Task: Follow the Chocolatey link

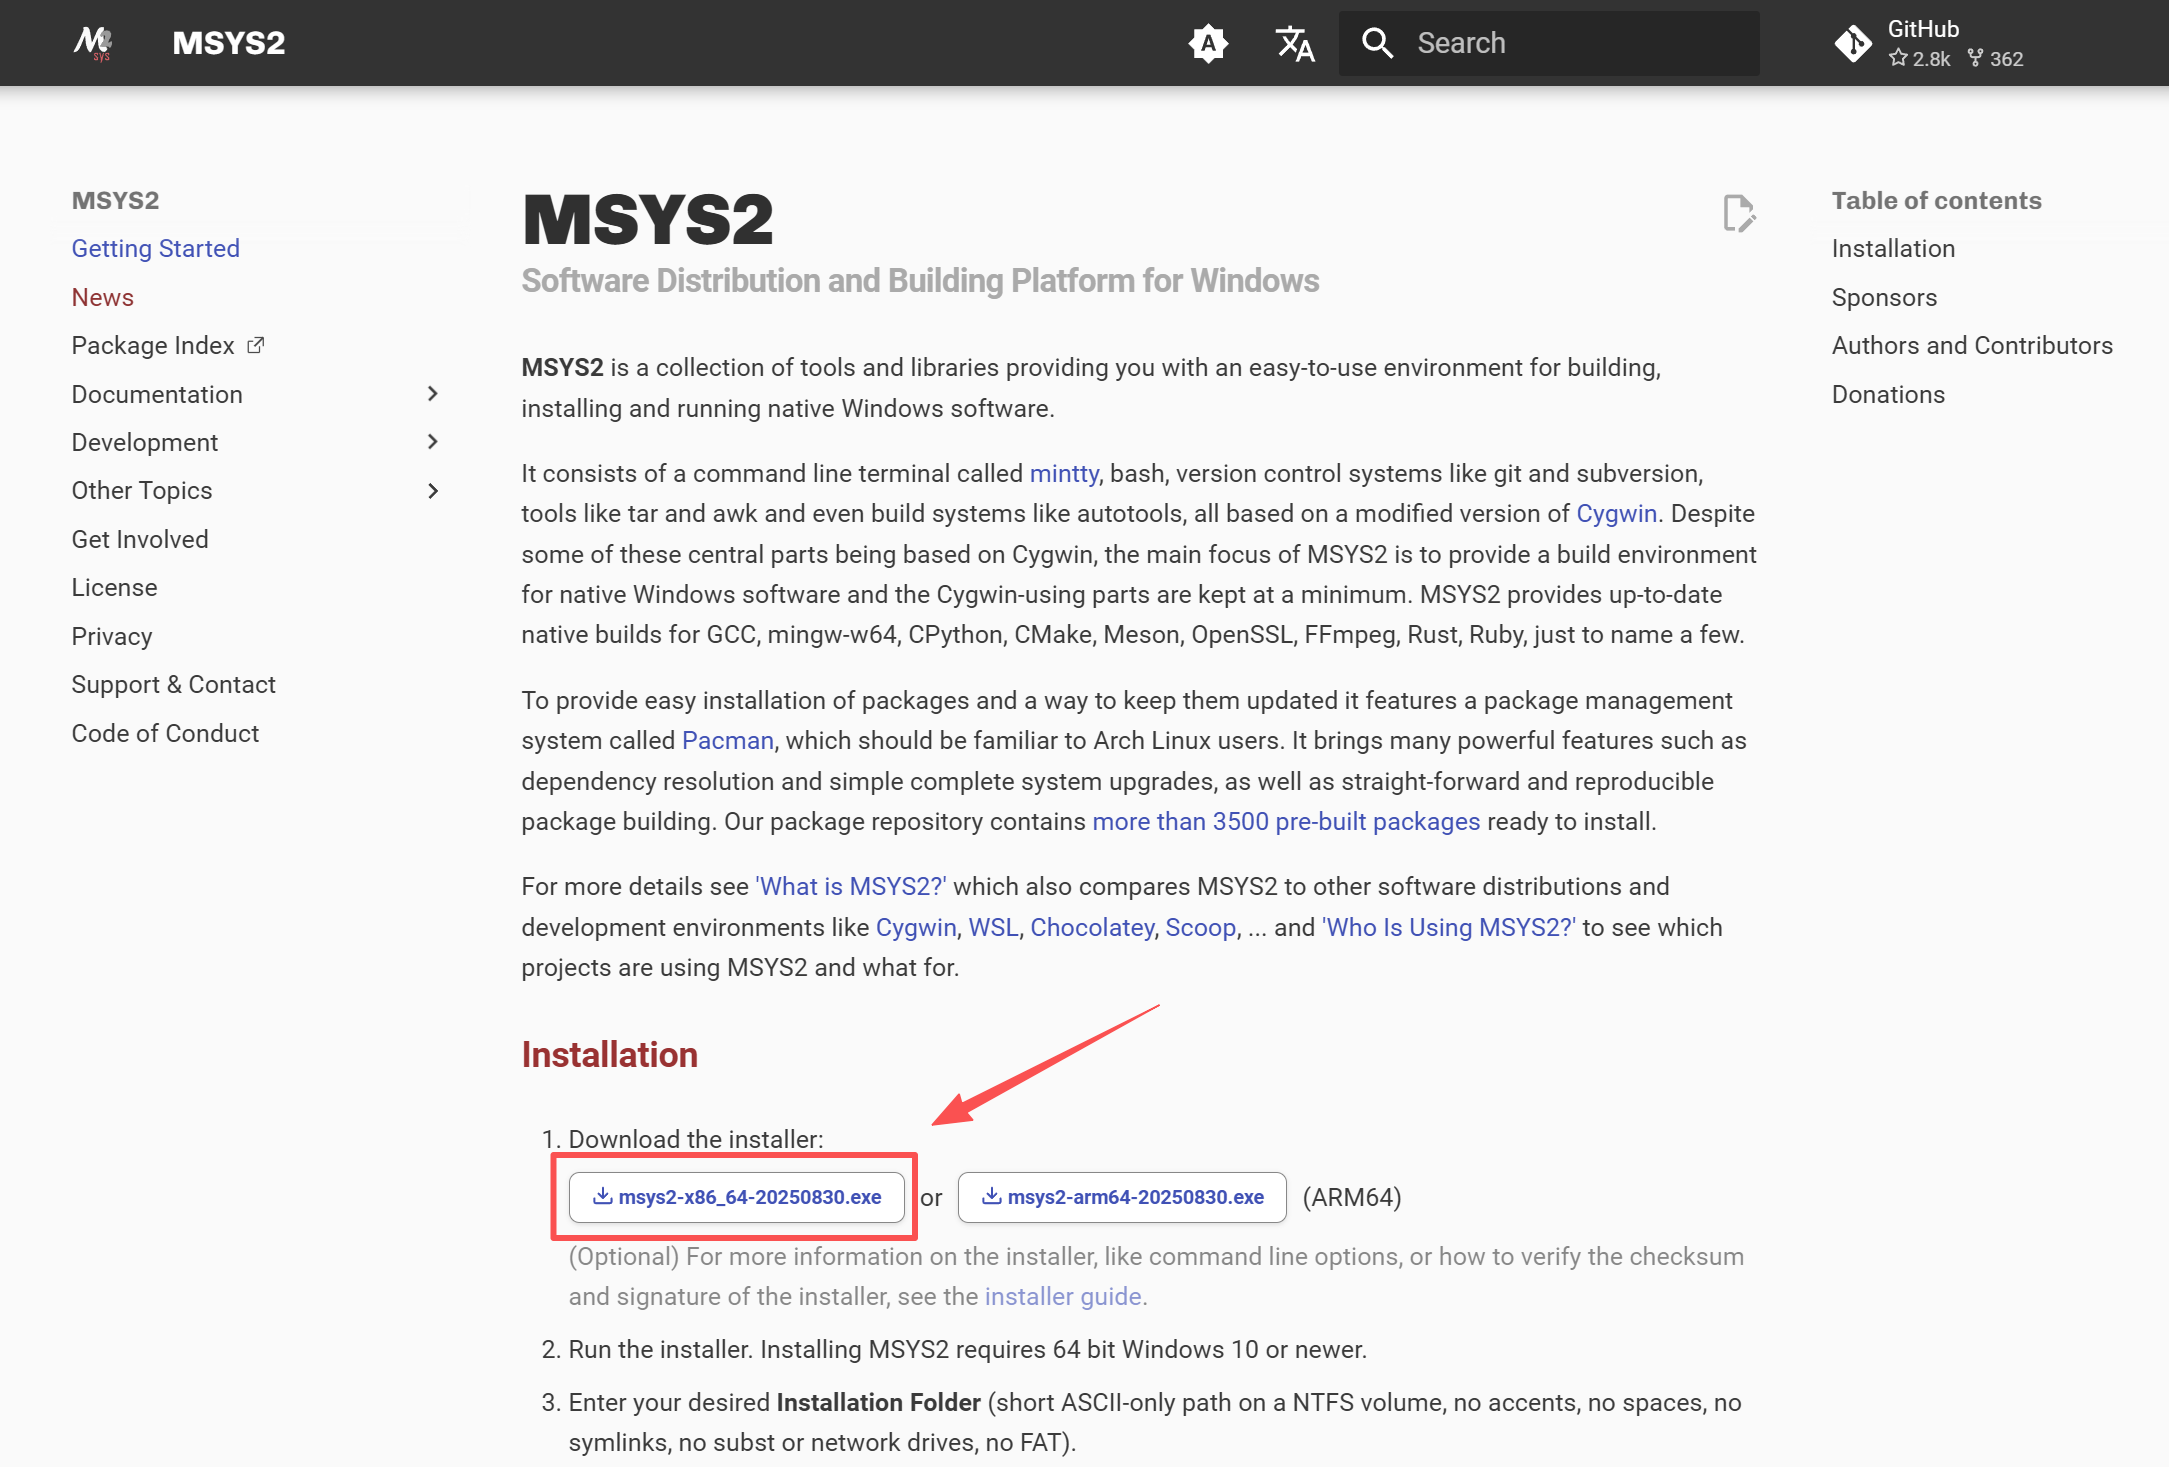Action: coord(1092,927)
